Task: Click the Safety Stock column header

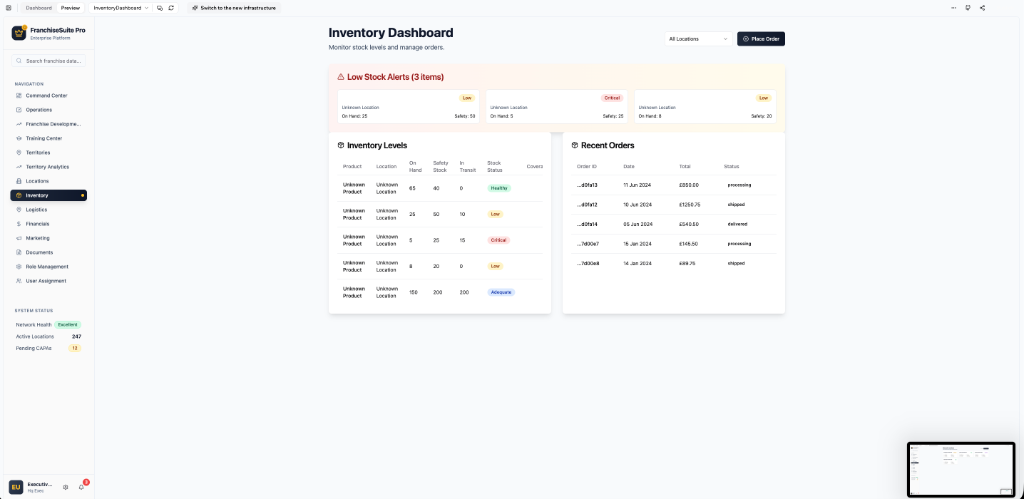Action: 440,167
